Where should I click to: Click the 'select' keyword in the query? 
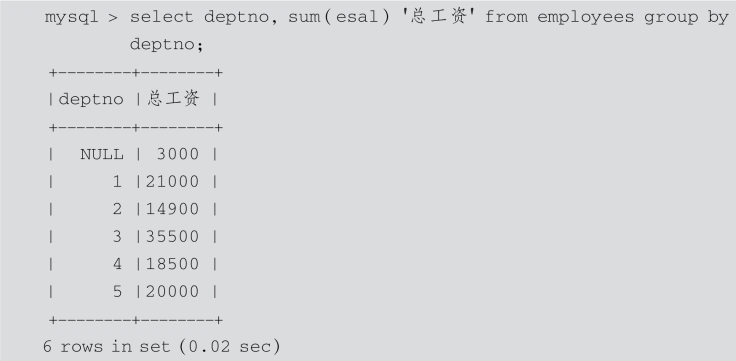pos(161,17)
